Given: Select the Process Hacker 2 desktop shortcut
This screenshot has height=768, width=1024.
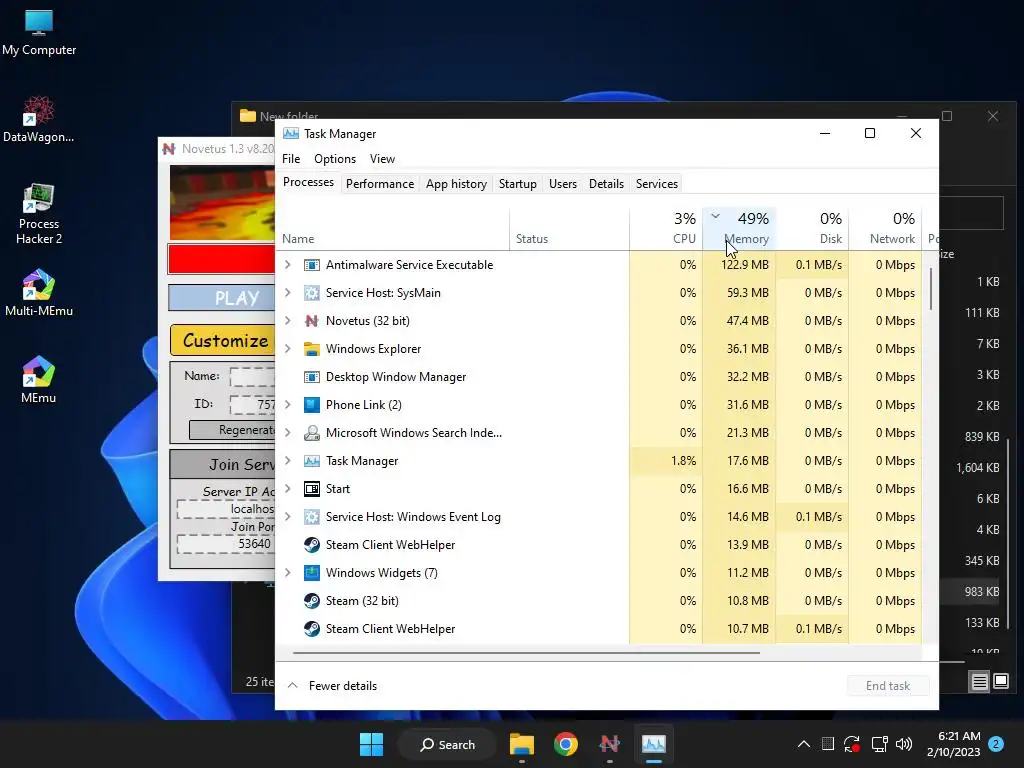Looking at the screenshot, I should 39,214.
